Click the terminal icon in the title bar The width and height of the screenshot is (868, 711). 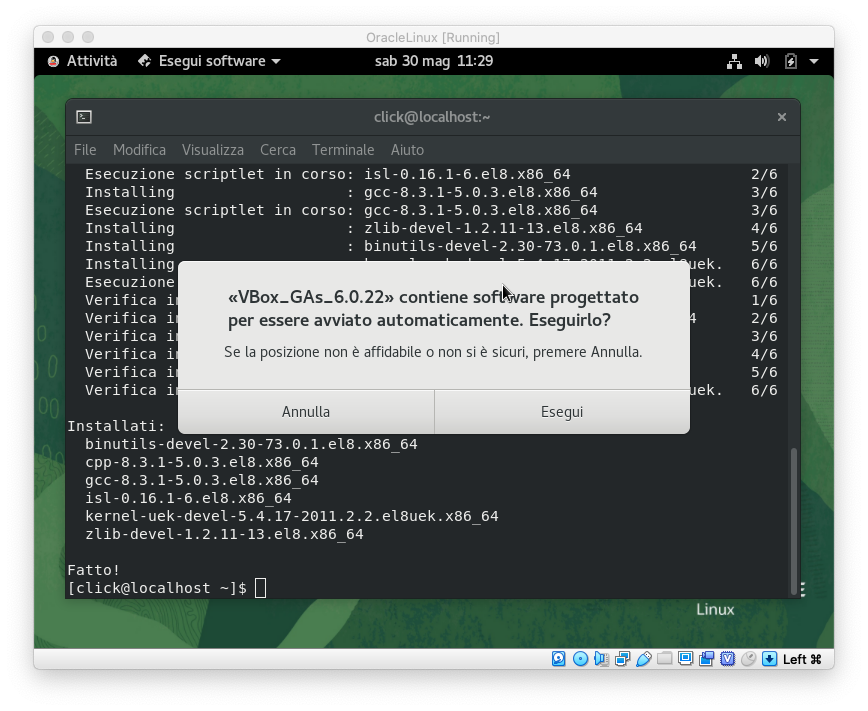pos(84,117)
